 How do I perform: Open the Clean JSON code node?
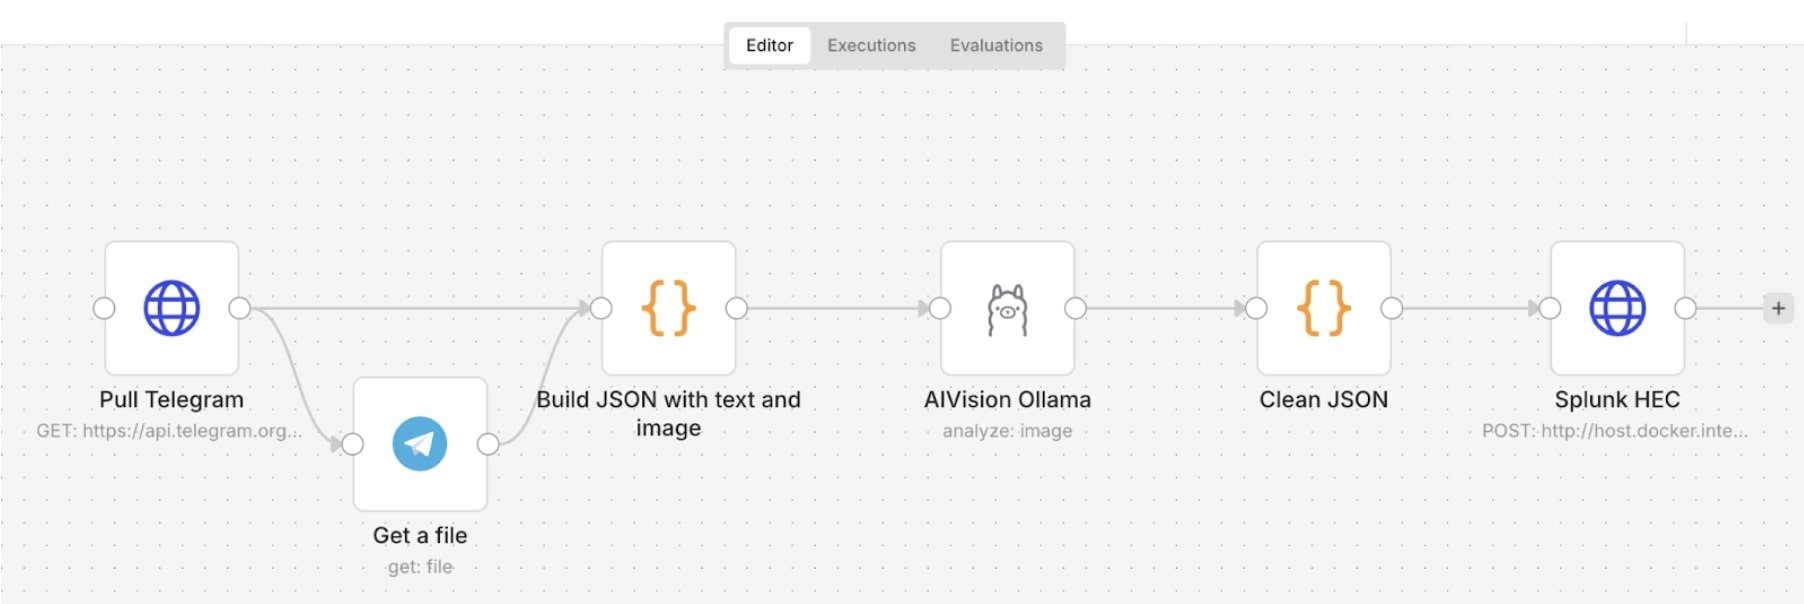pos(1323,308)
